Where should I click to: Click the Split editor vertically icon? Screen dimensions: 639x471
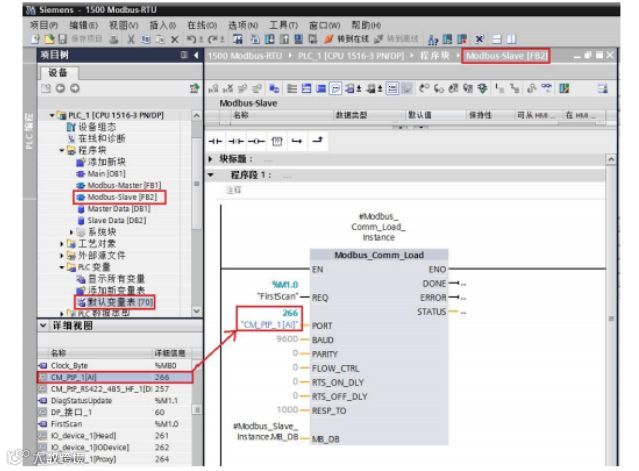pos(511,39)
